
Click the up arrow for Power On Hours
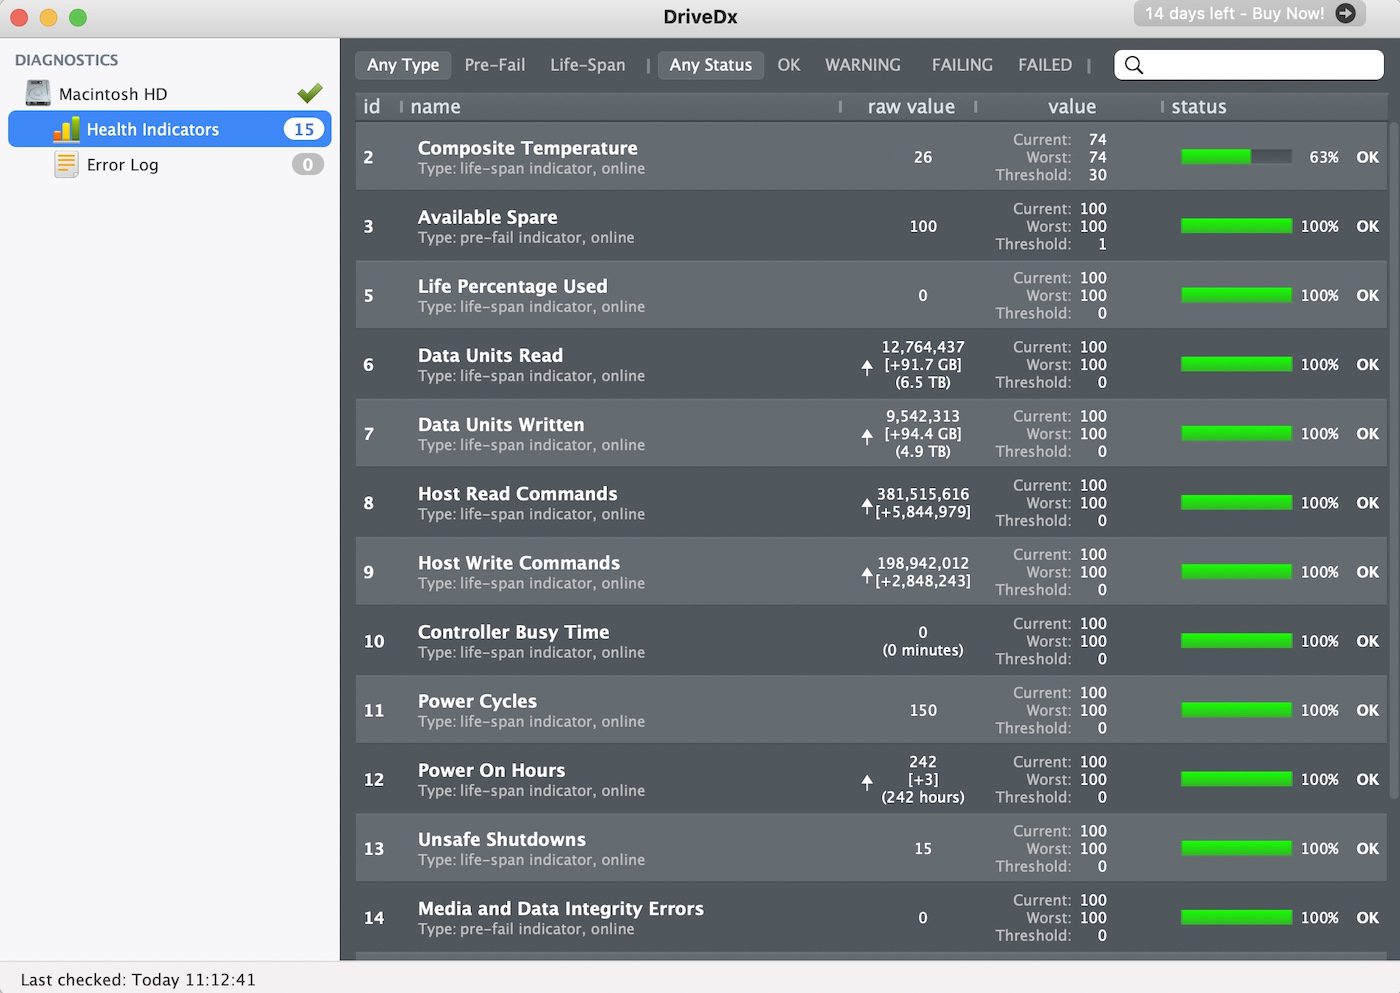coord(867,781)
